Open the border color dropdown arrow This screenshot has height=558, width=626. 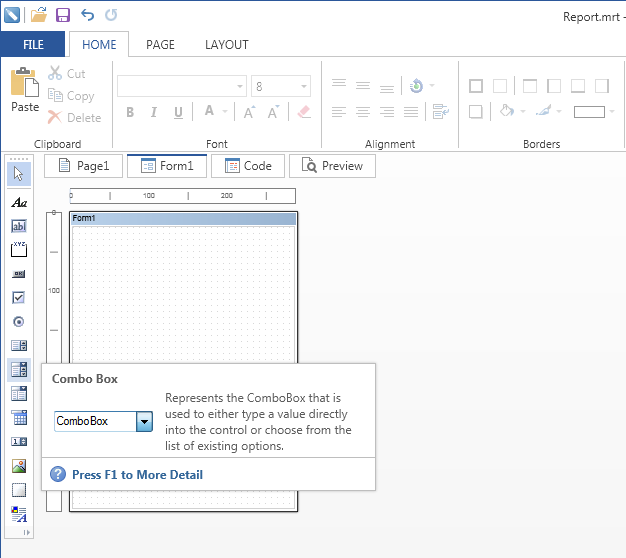tap(559, 112)
